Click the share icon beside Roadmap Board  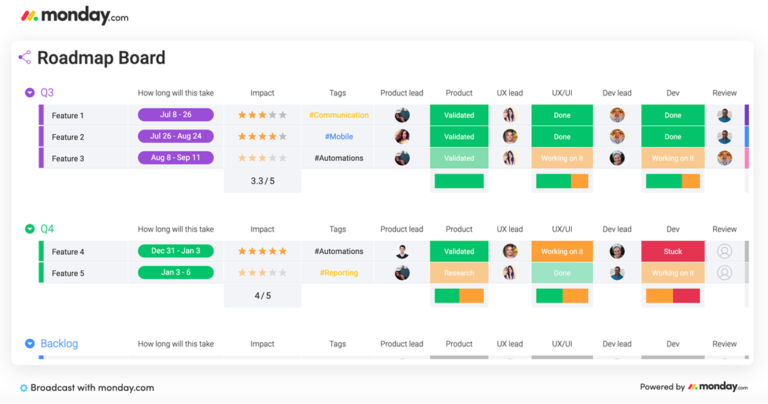tap(25, 58)
